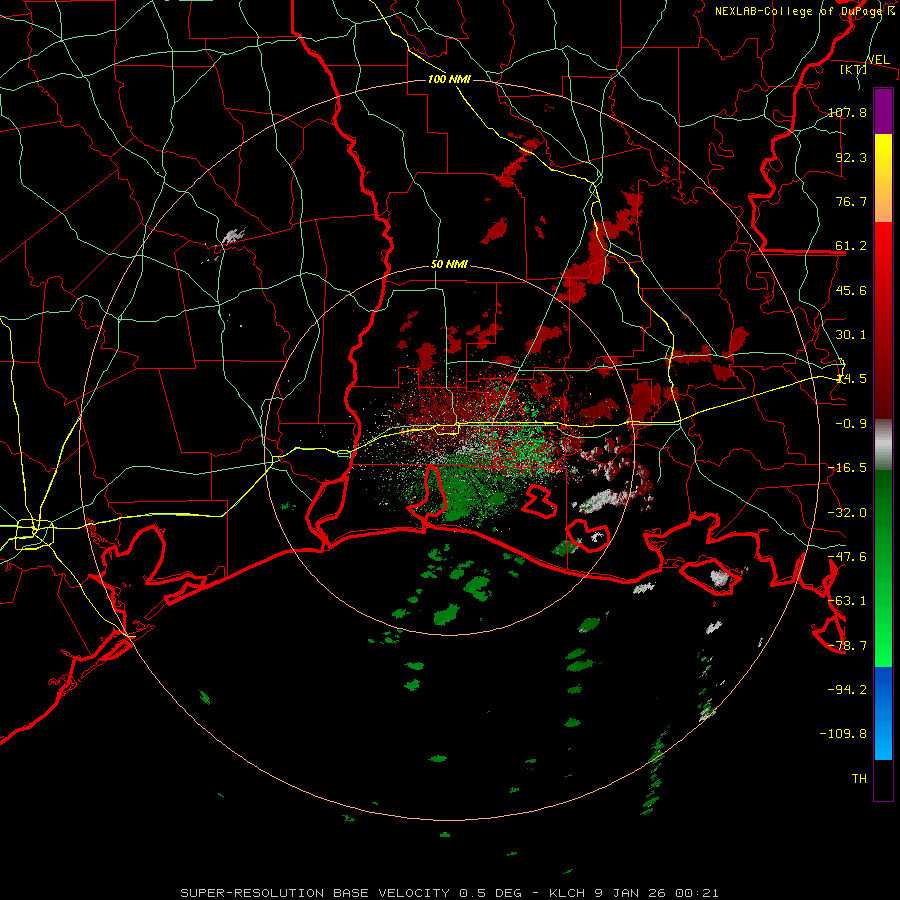Image resolution: width=900 pixels, height=900 pixels.
Task: Click the 14.5 velocity scale value
Action: (x=851, y=379)
